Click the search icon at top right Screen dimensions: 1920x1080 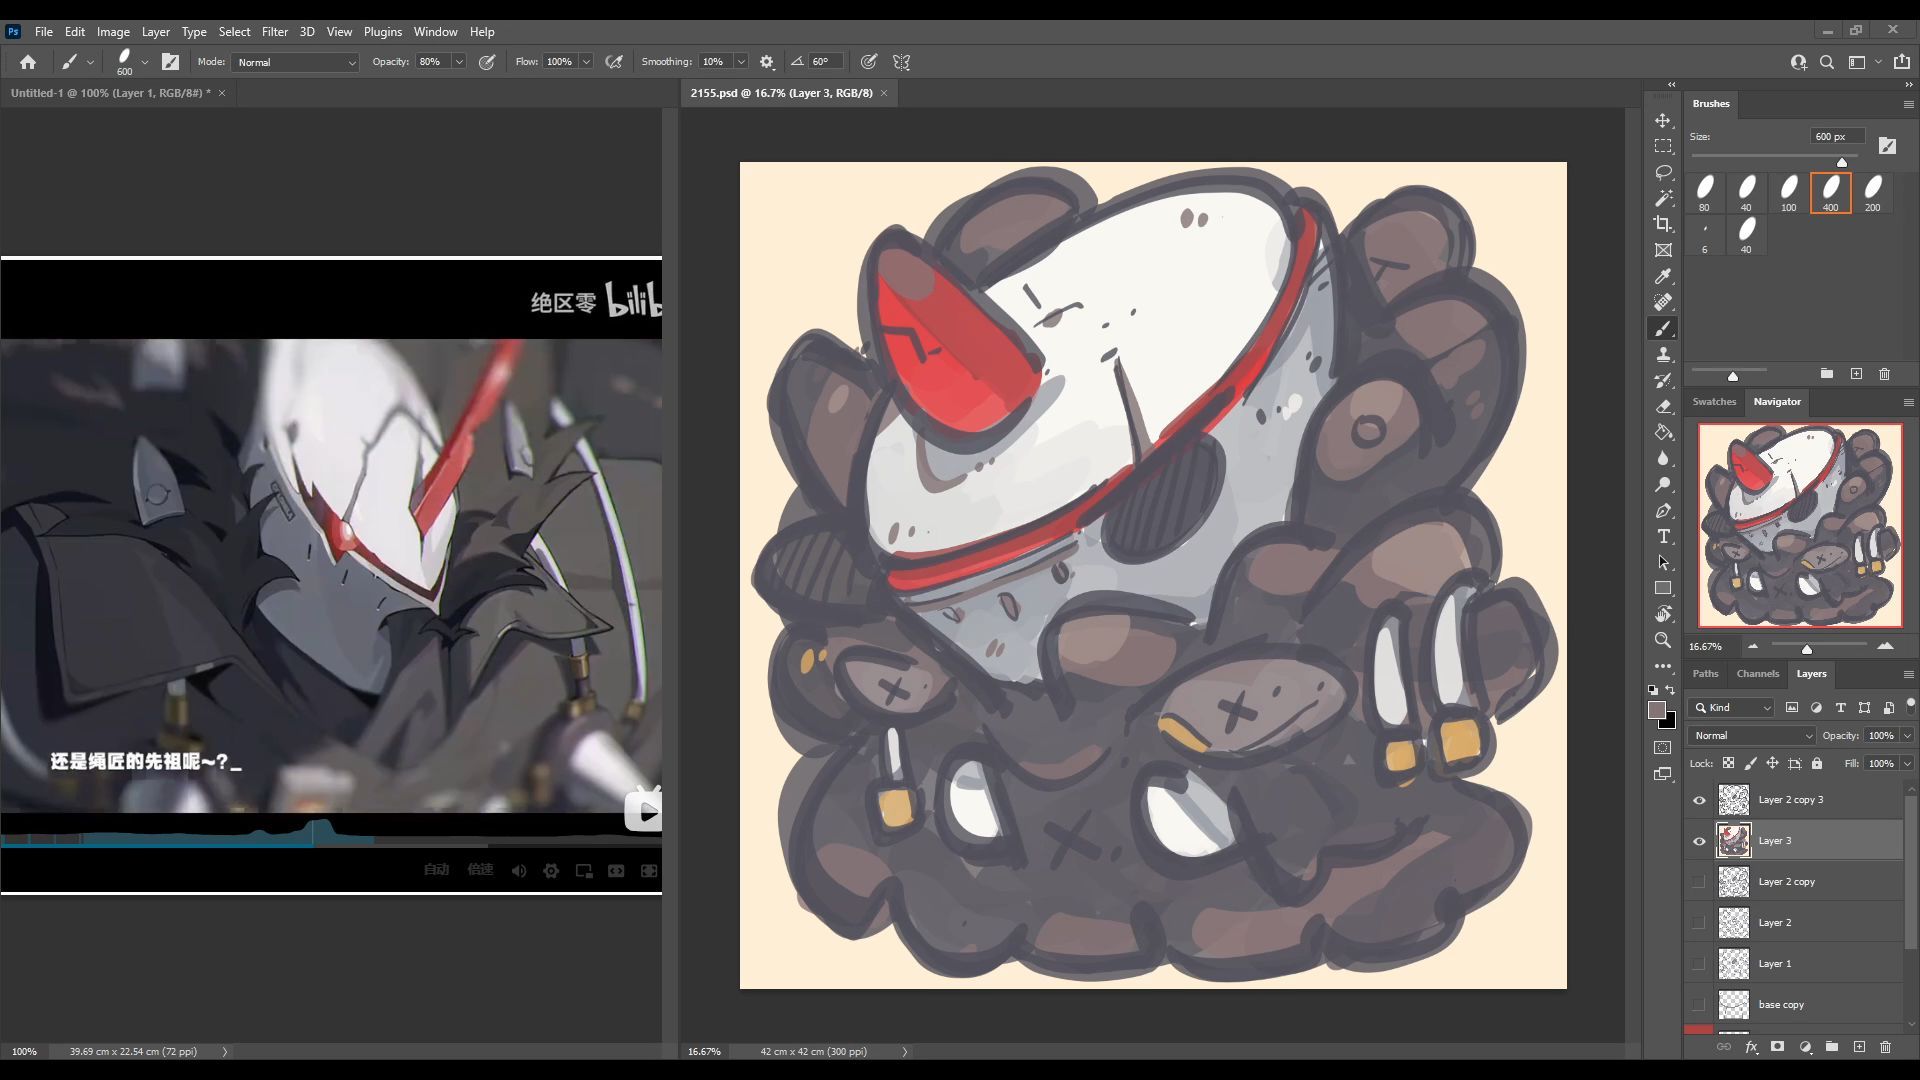pos(1827,62)
